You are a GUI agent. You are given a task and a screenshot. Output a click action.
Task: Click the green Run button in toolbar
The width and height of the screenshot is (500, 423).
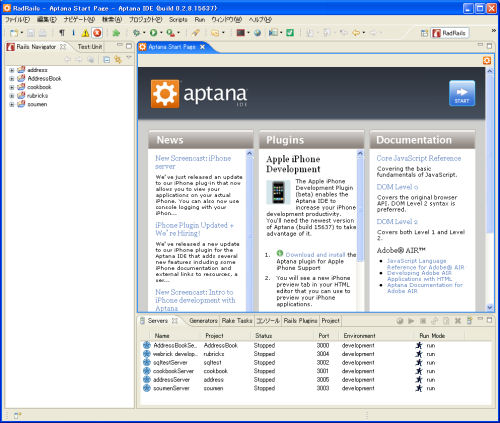click(153, 33)
